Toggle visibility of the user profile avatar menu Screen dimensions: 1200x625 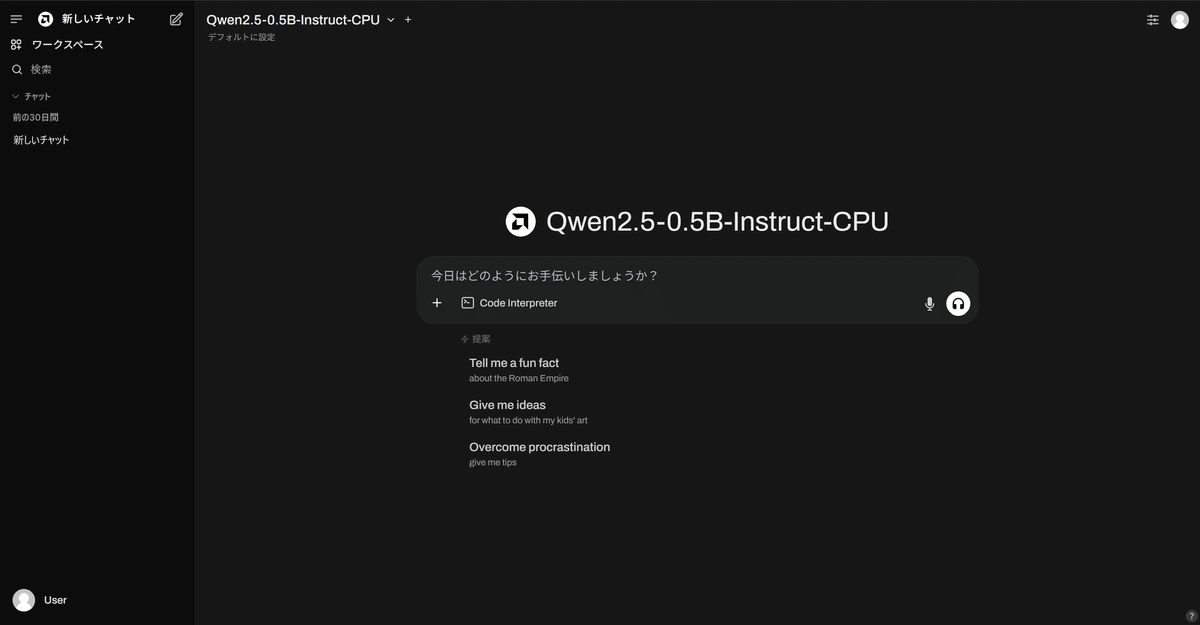point(1180,19)
